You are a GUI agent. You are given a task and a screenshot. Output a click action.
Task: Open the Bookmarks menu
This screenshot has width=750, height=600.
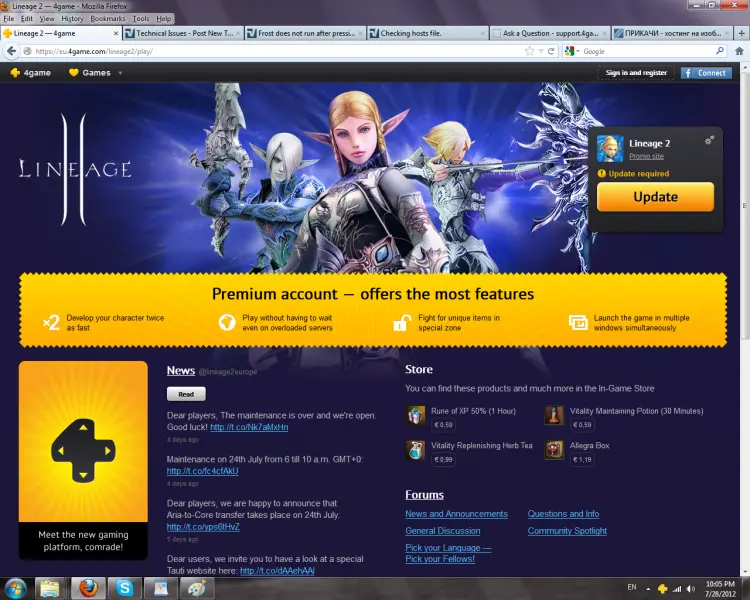point(108,19)
